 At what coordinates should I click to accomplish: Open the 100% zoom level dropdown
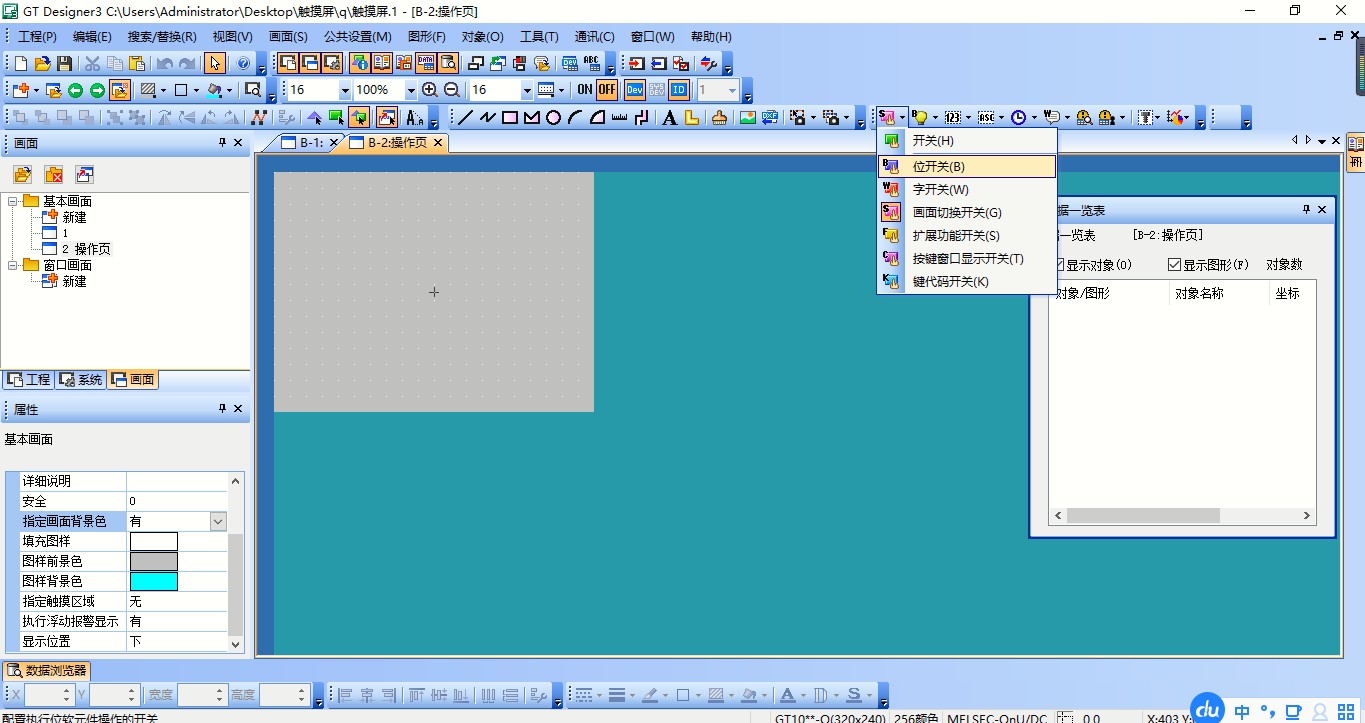coord(410,90)
